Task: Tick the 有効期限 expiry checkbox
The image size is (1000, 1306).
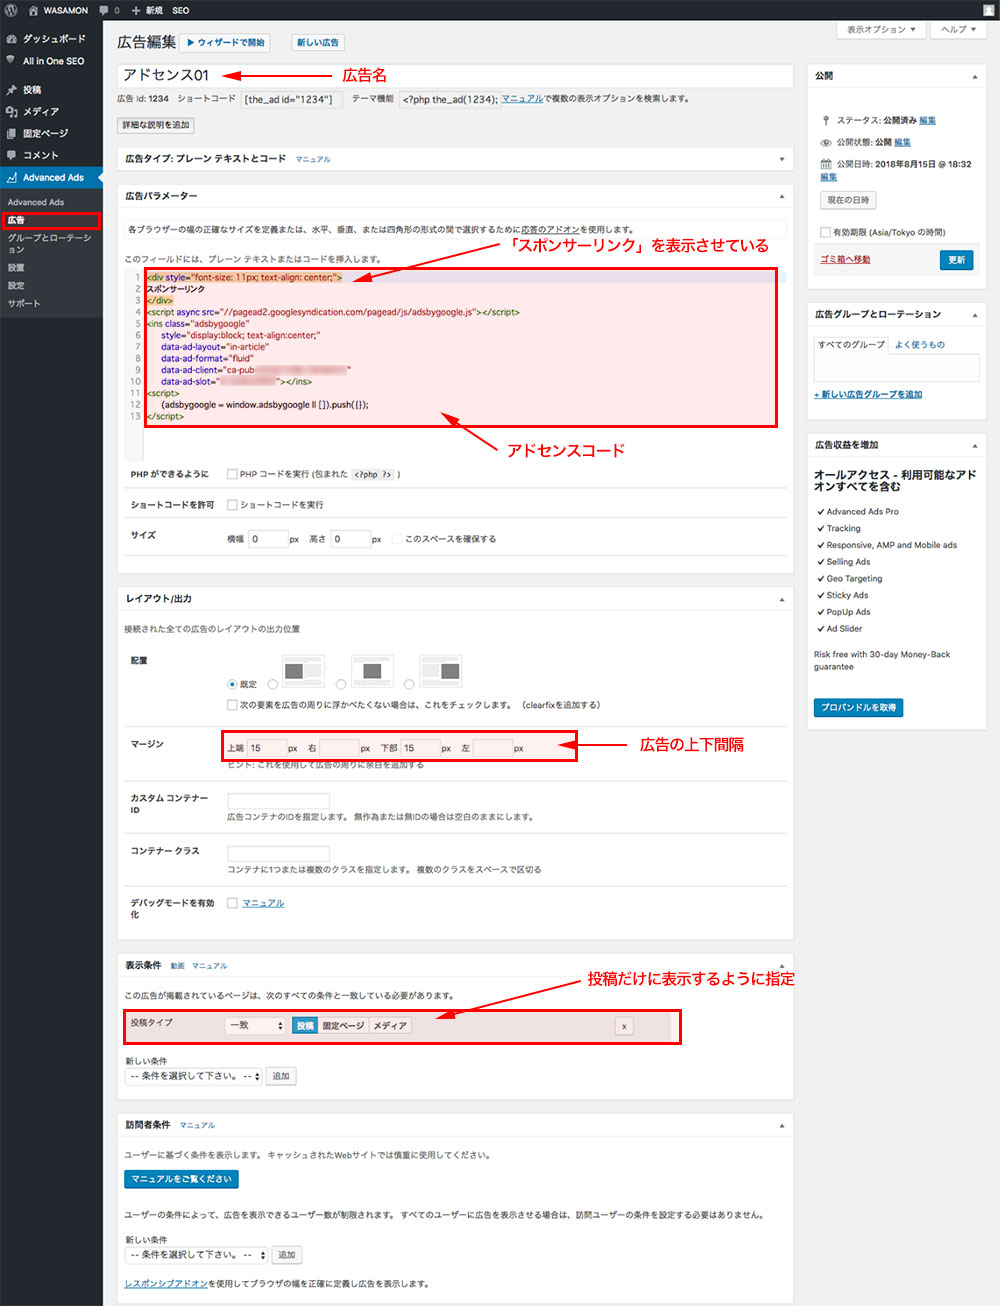Action: coord(825,232)
